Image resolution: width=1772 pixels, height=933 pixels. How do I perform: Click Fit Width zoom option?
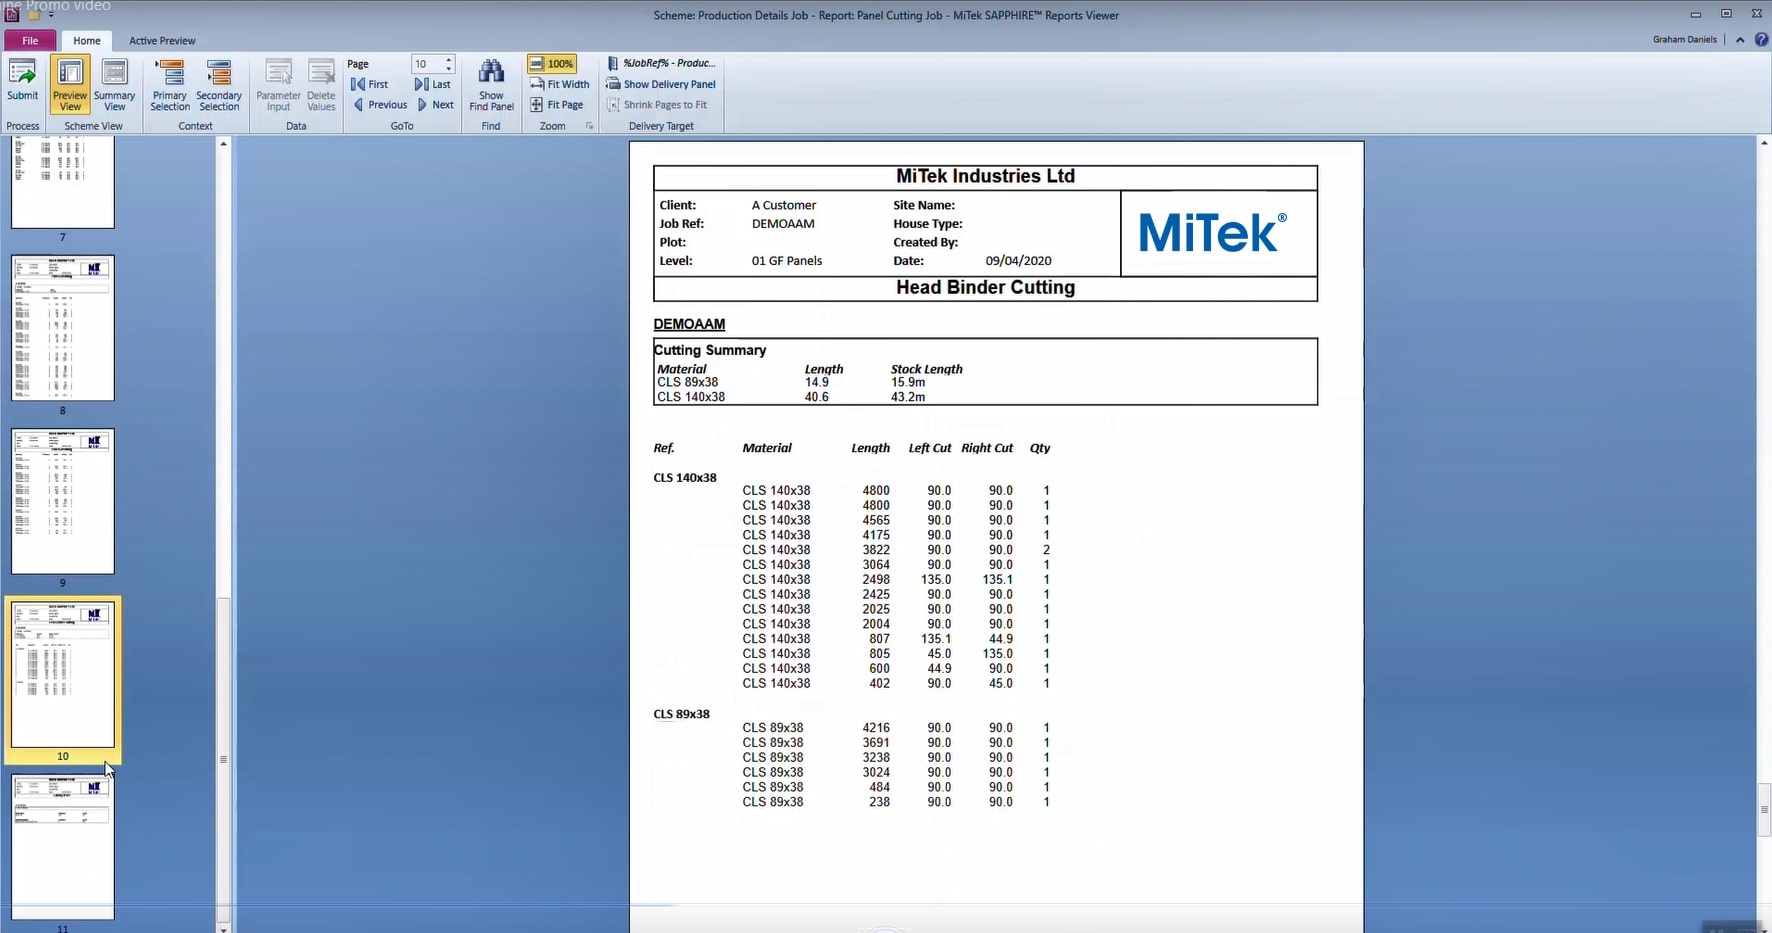tap(560, 84)
